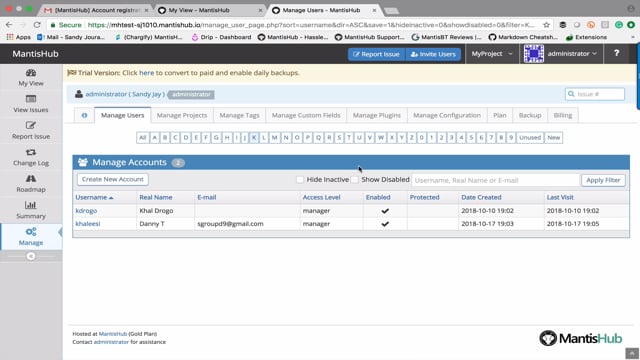Screen dimensions: 640x360
Task: Click the browser back arrow
Action: (x=9, y=25)
